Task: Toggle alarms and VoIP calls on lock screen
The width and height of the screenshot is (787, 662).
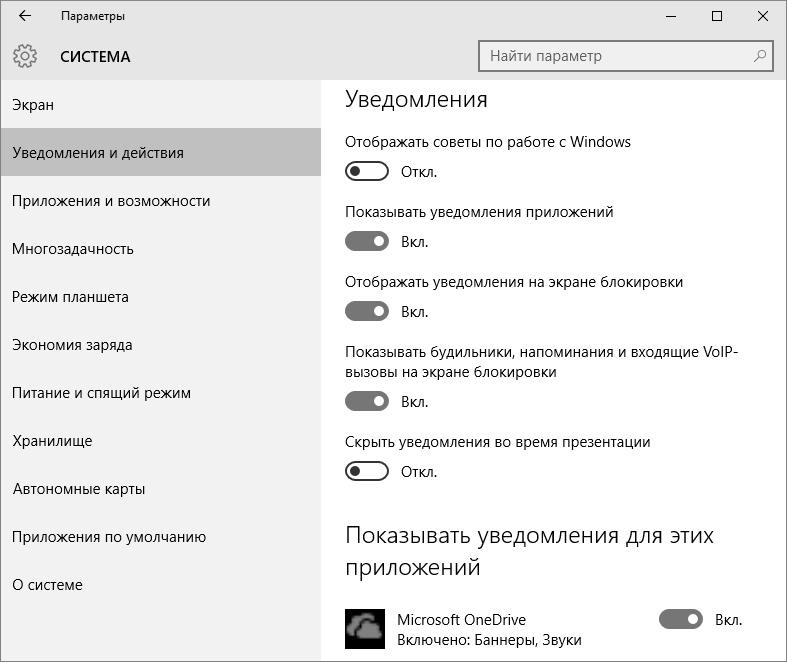Action: [x=366, y=402]
